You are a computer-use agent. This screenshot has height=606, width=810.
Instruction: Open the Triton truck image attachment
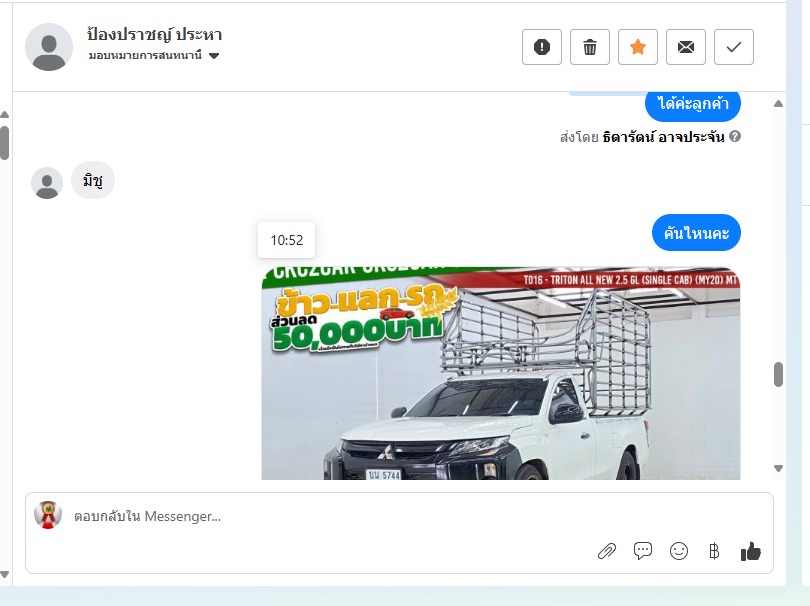pos(501,374)
